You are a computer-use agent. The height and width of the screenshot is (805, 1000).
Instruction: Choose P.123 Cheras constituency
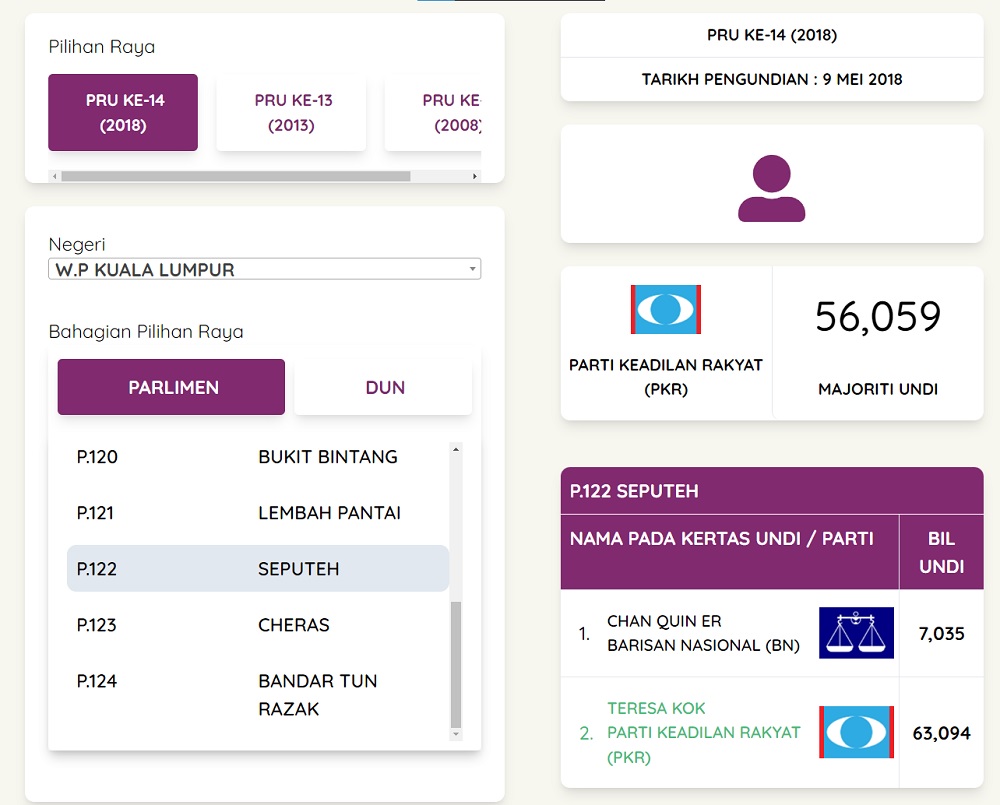pyautogui.click(x=258, y=624)
